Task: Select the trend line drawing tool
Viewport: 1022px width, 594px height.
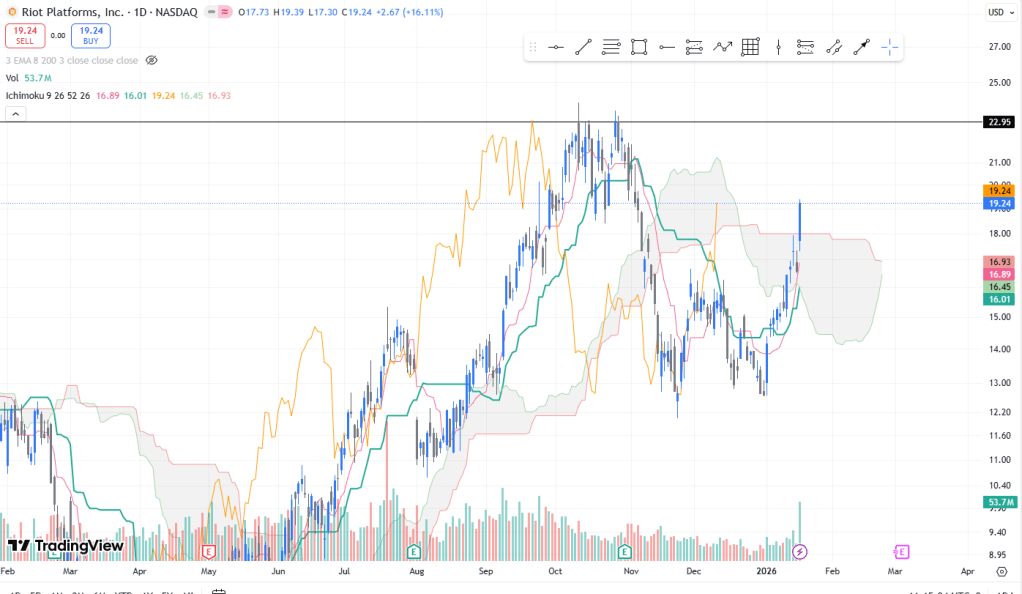Action: [584, 47]
